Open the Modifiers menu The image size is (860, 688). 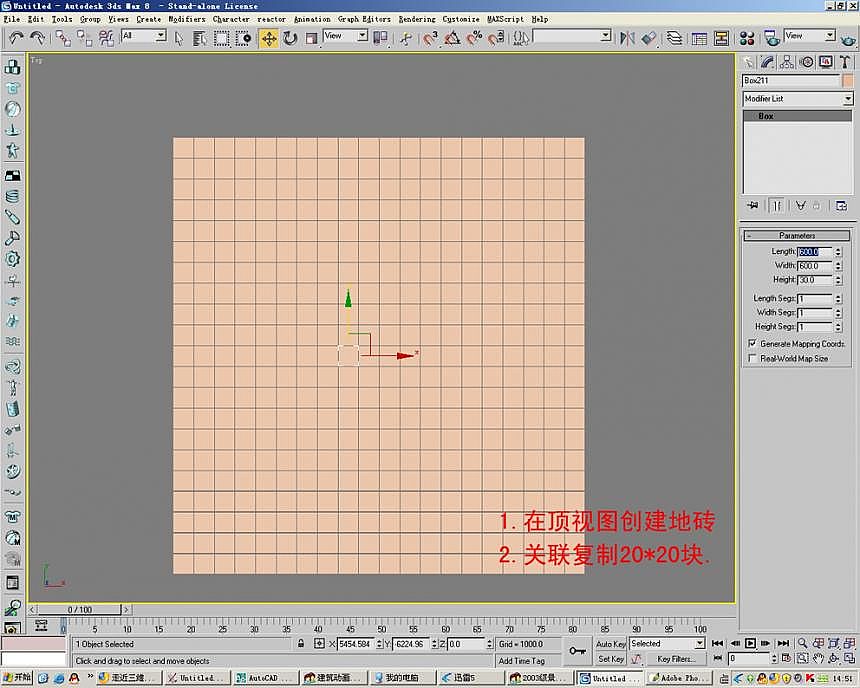point(187,19)
